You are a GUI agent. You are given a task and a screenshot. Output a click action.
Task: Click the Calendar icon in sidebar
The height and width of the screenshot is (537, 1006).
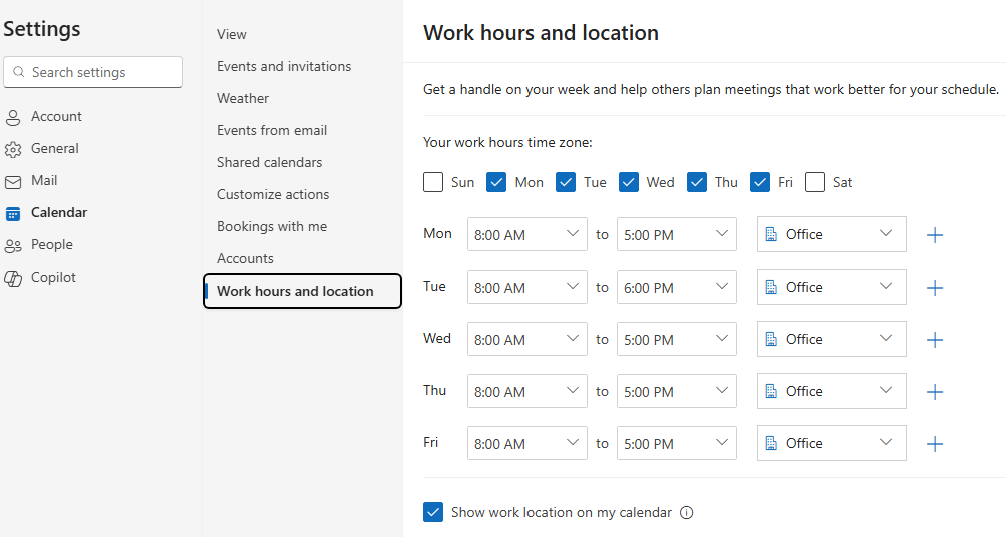[13, 214]
